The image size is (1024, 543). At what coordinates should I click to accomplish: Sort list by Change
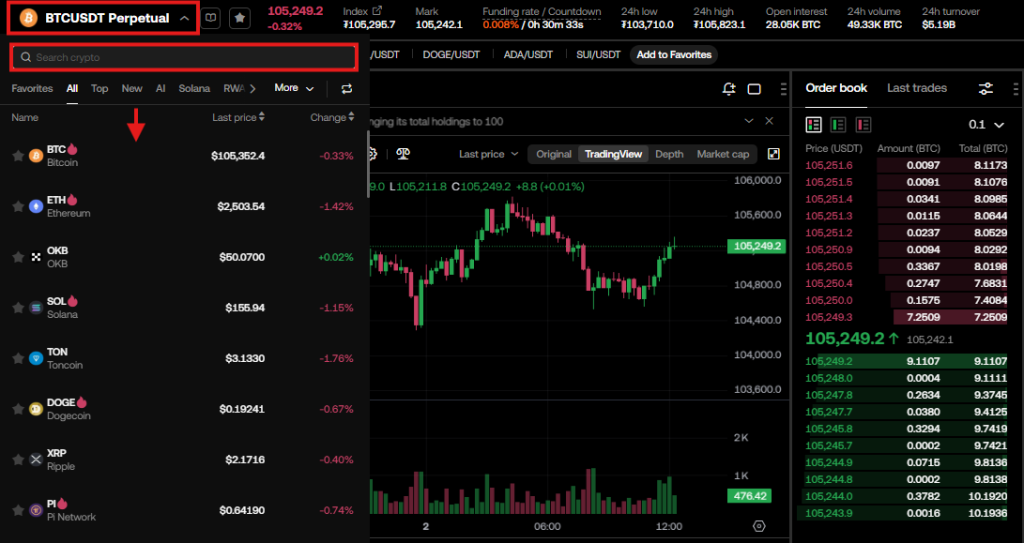coord(332,118)
